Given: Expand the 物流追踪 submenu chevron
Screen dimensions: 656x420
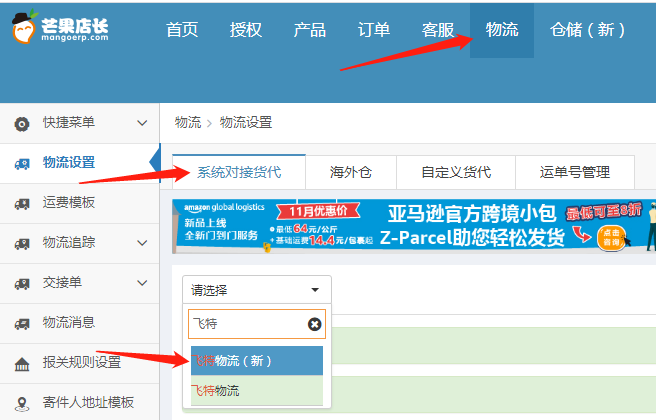Looking at the screenshot, I should pyautogui.click(x=142, y=243).
